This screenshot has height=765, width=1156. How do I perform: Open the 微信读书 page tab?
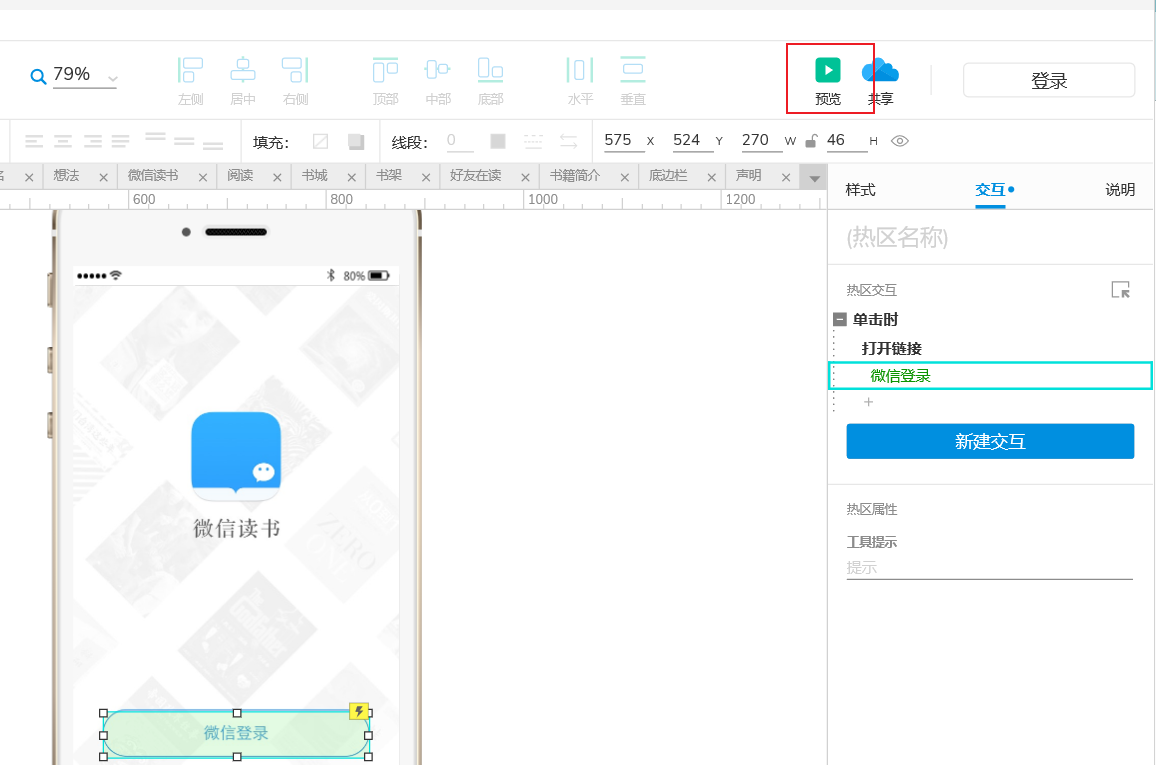(x=153, y=175)
